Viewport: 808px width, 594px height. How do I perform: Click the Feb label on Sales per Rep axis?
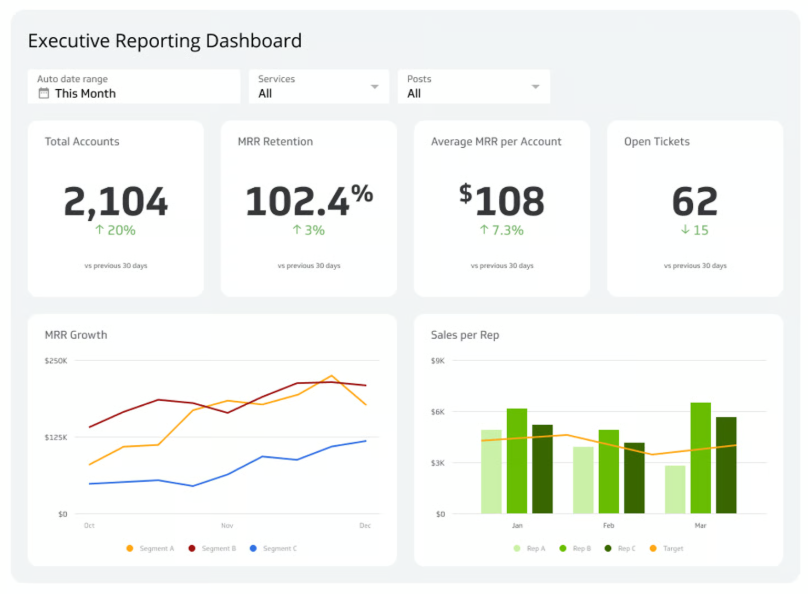609,525
